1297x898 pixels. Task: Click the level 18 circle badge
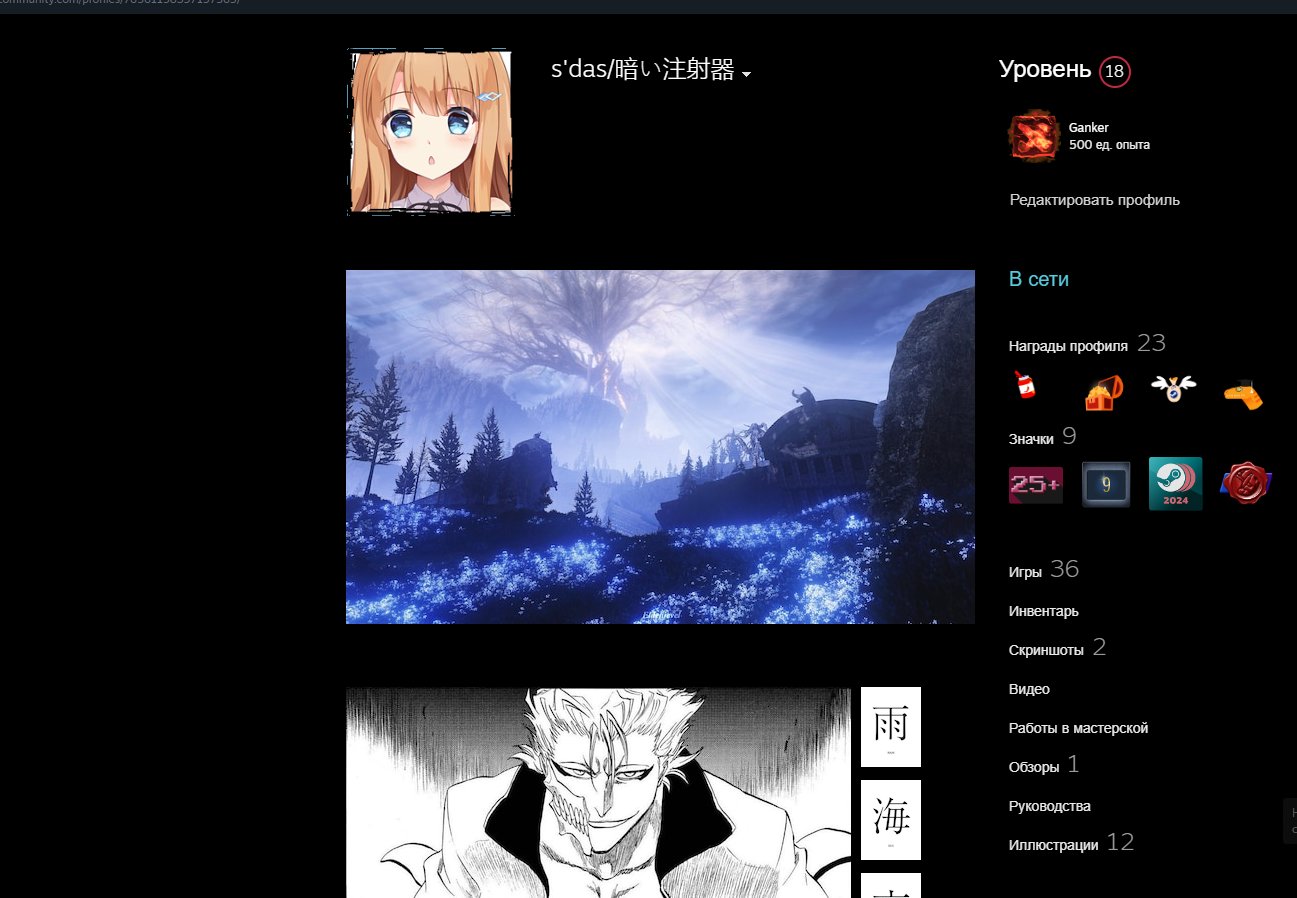tap(1115, 71)
